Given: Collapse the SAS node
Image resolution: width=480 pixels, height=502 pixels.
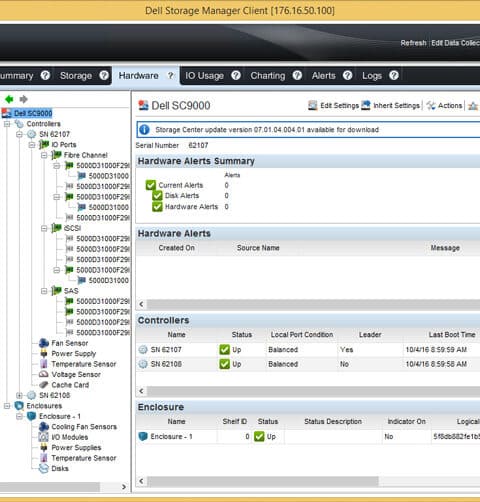Looking at the screenshot, I should [x=44, y=291].
